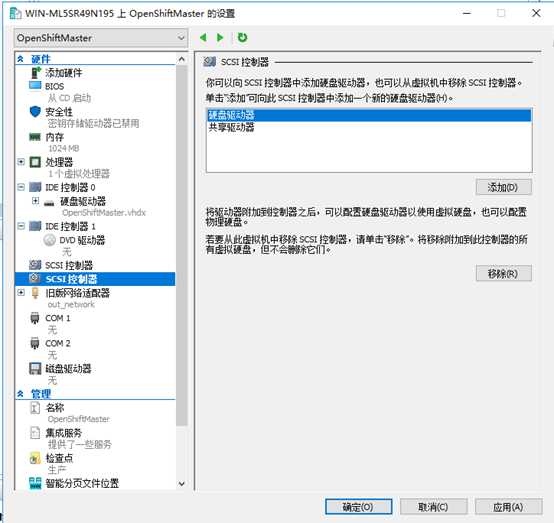Select 从 CD 启动 BIOS subtext
Viewport: 554px width, 523px height.
point(69,98)
